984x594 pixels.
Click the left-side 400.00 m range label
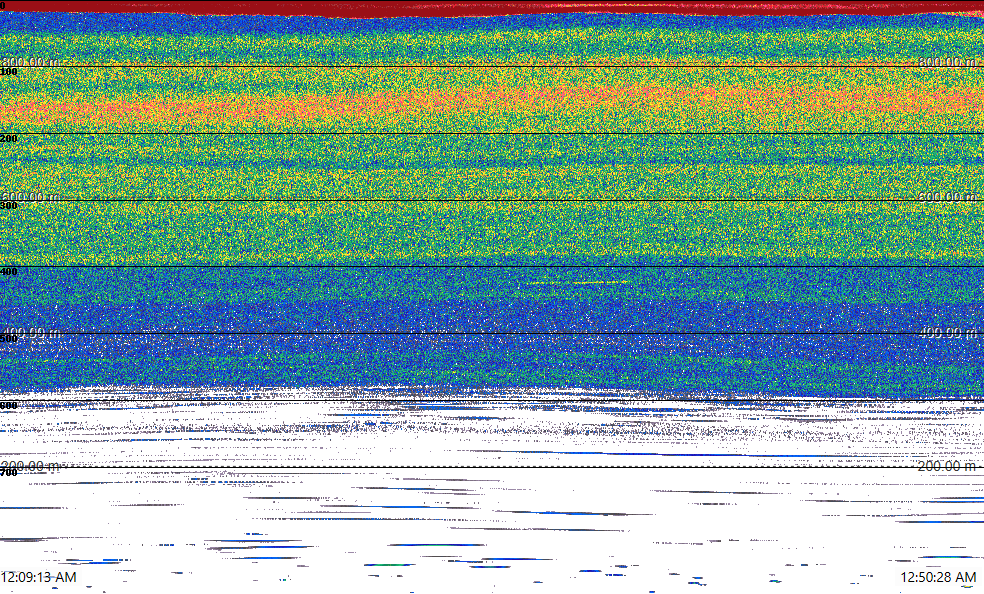click(31, 332)
